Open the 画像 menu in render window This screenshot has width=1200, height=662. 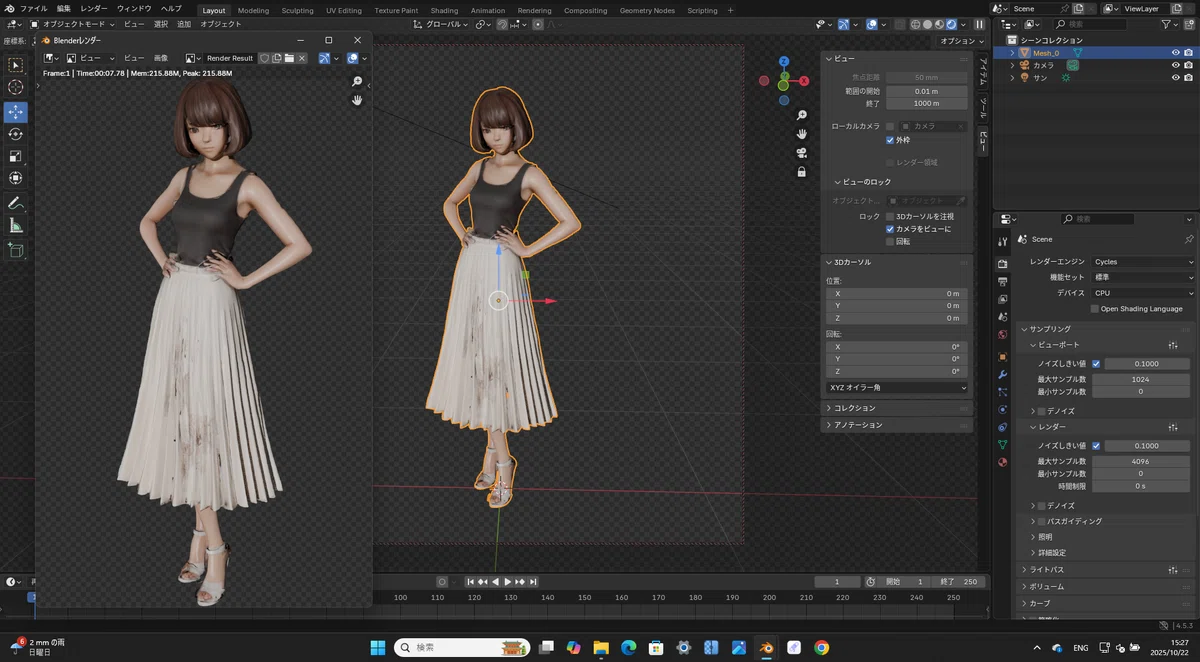[x=160, y=58]
